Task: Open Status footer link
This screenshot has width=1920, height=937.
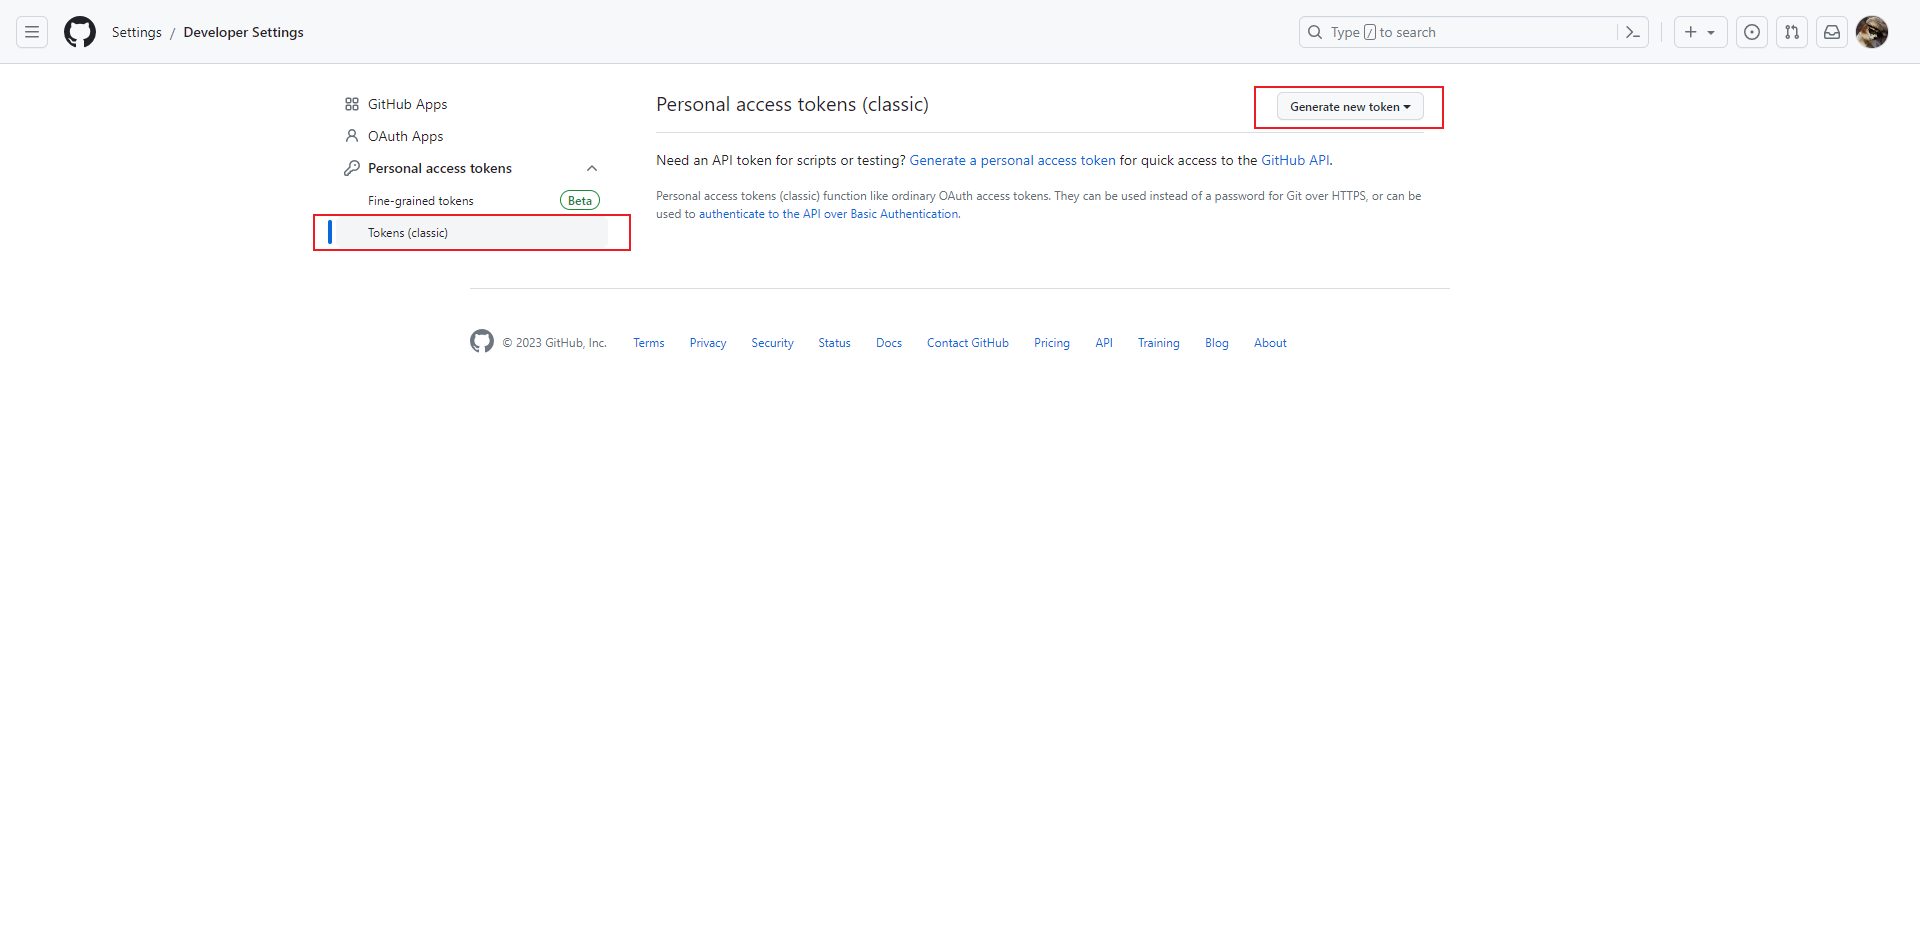Action: [x=834, y=343]
